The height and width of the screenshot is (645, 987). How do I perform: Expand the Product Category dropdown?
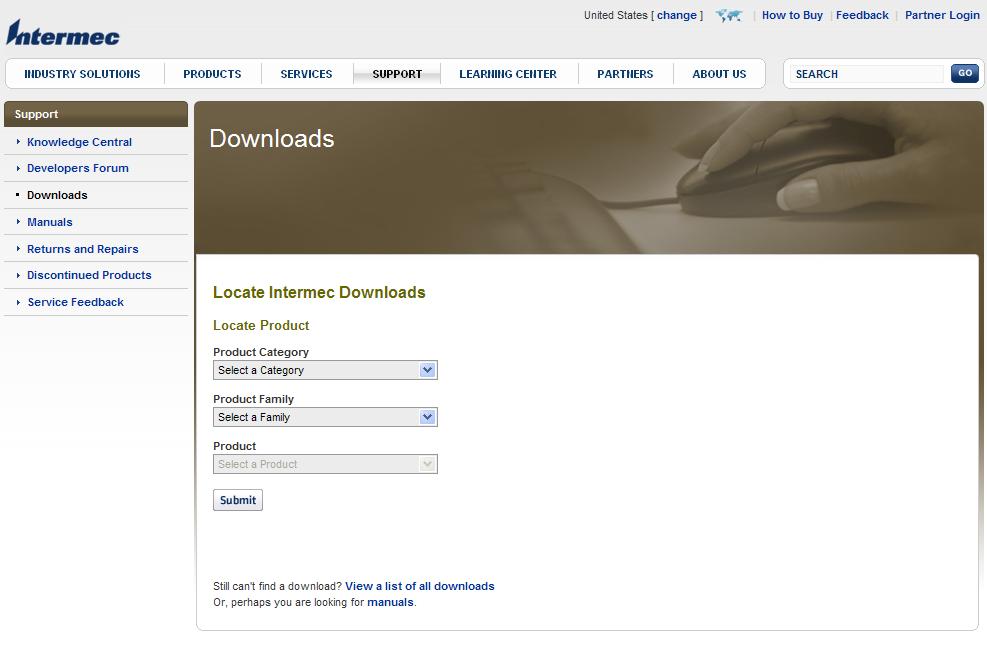point(325,370)
